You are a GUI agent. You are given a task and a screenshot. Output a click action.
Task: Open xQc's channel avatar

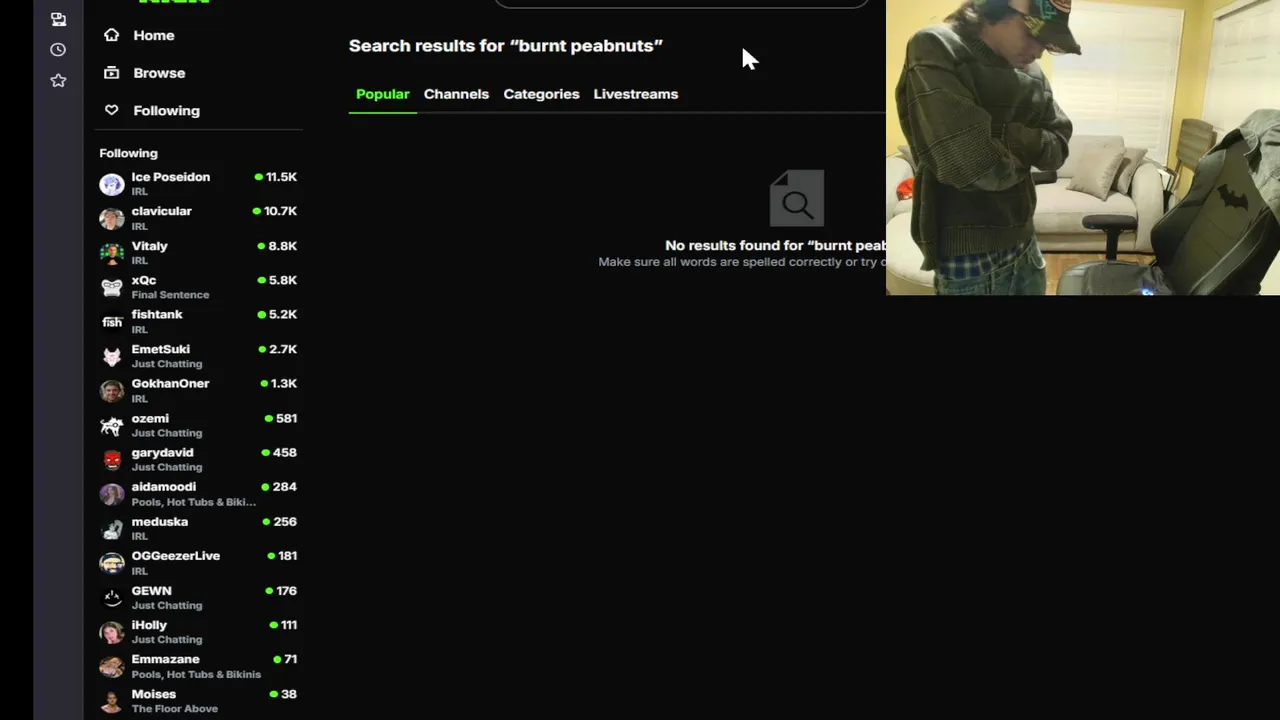[112, 287]
